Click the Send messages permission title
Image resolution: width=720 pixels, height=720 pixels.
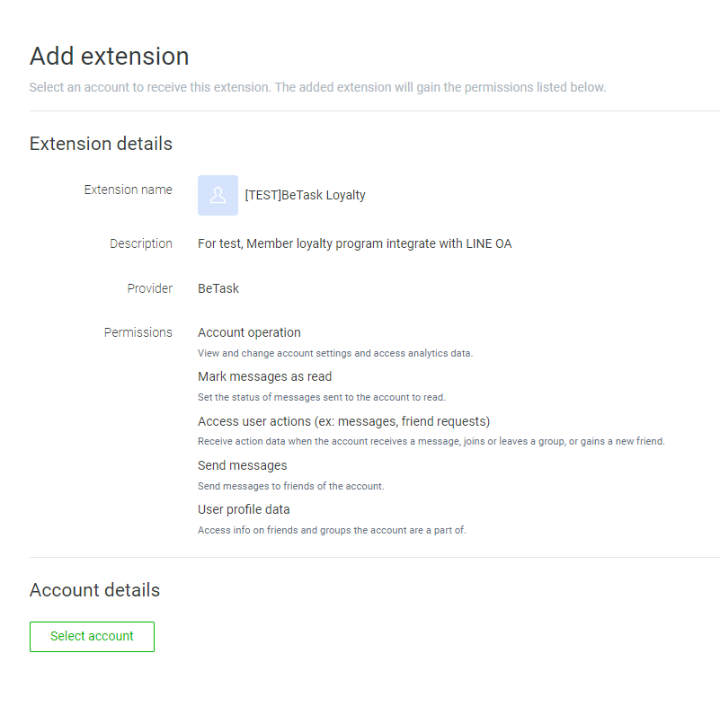242,465
